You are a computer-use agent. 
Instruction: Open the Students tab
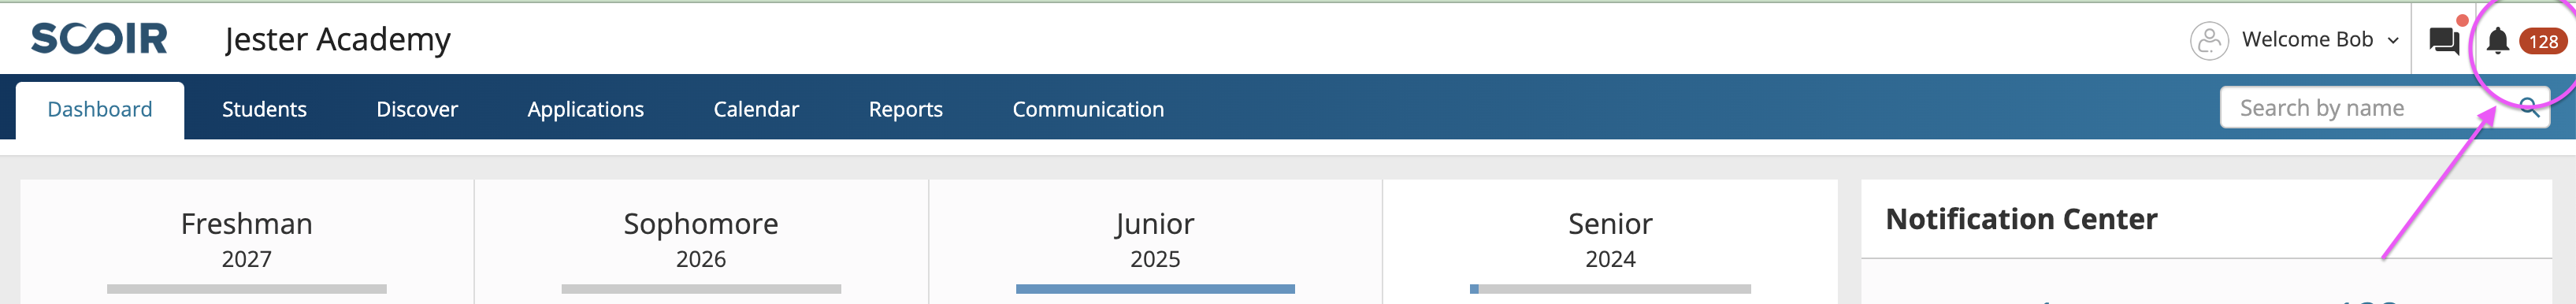(264, 109)
